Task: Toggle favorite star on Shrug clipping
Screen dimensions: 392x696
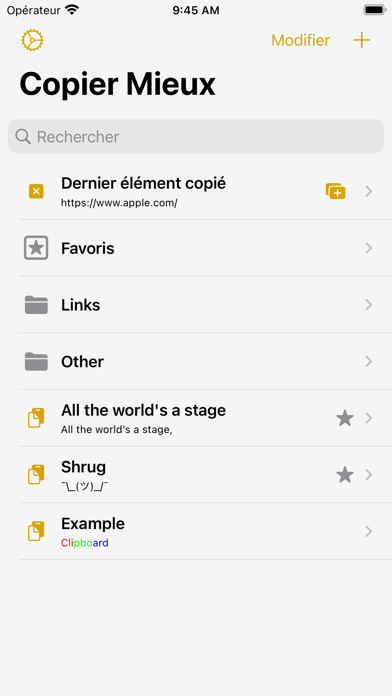Action: tap(345, 475)
